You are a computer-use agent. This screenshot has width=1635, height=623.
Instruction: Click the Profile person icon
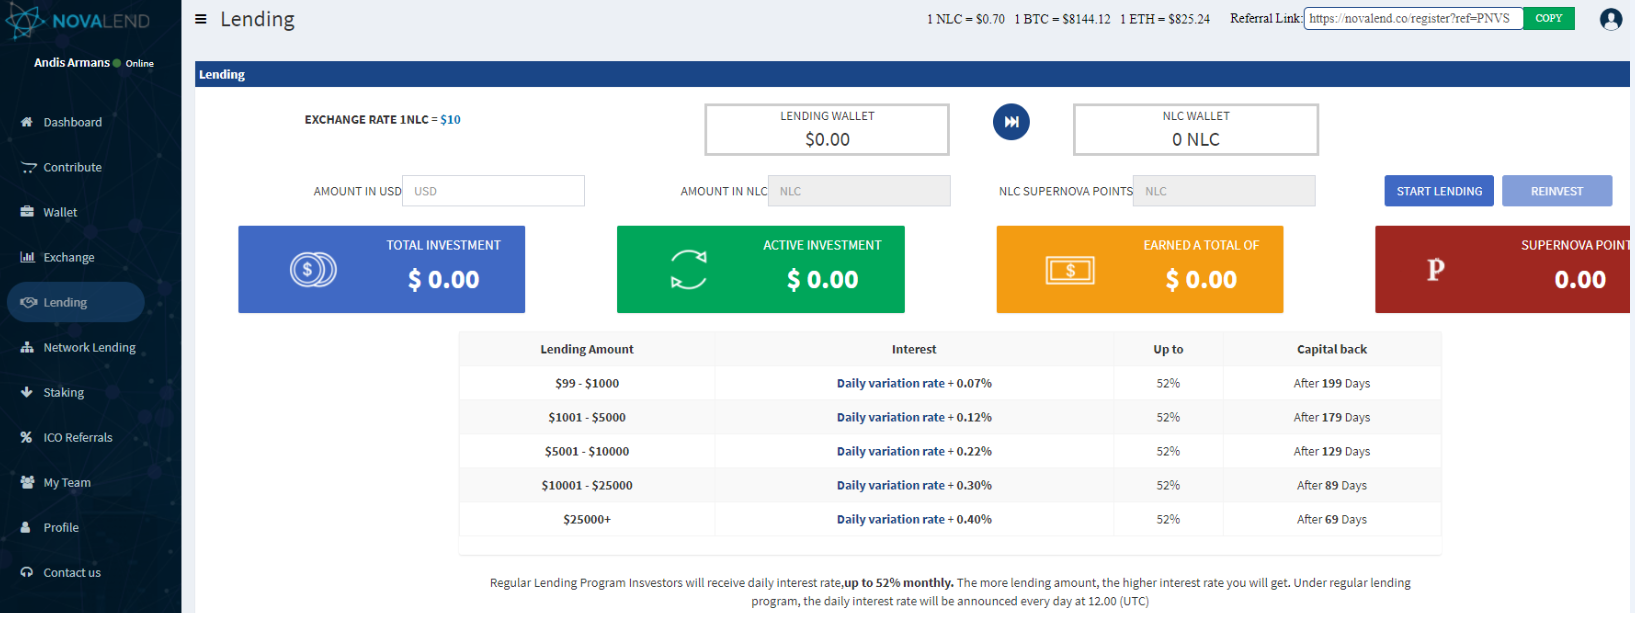click(x=26, y=527)
